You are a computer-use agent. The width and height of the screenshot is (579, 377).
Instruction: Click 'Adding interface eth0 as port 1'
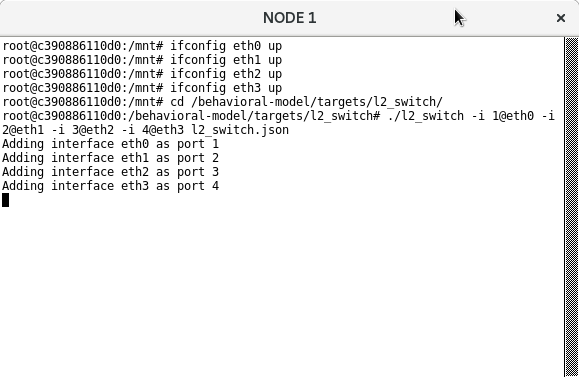click(x=110, y=144)
